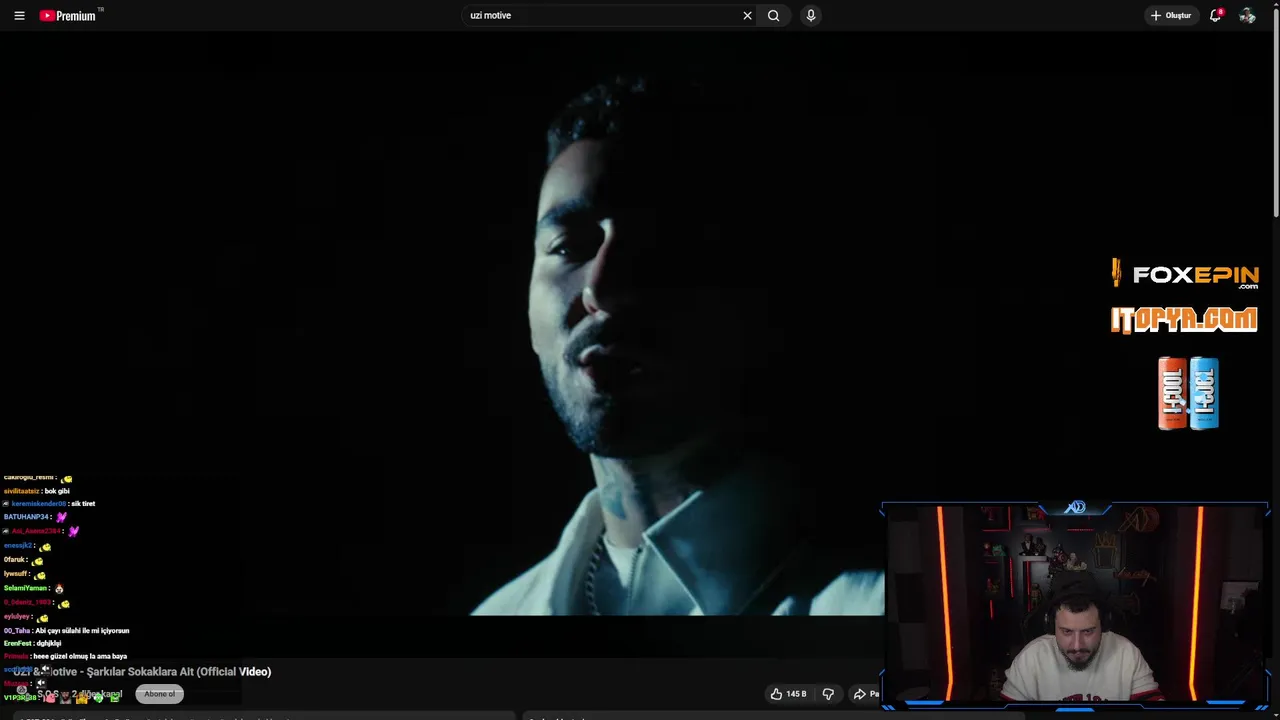
Task: Run search with magnifying glass button
Action: click(773, 15)
